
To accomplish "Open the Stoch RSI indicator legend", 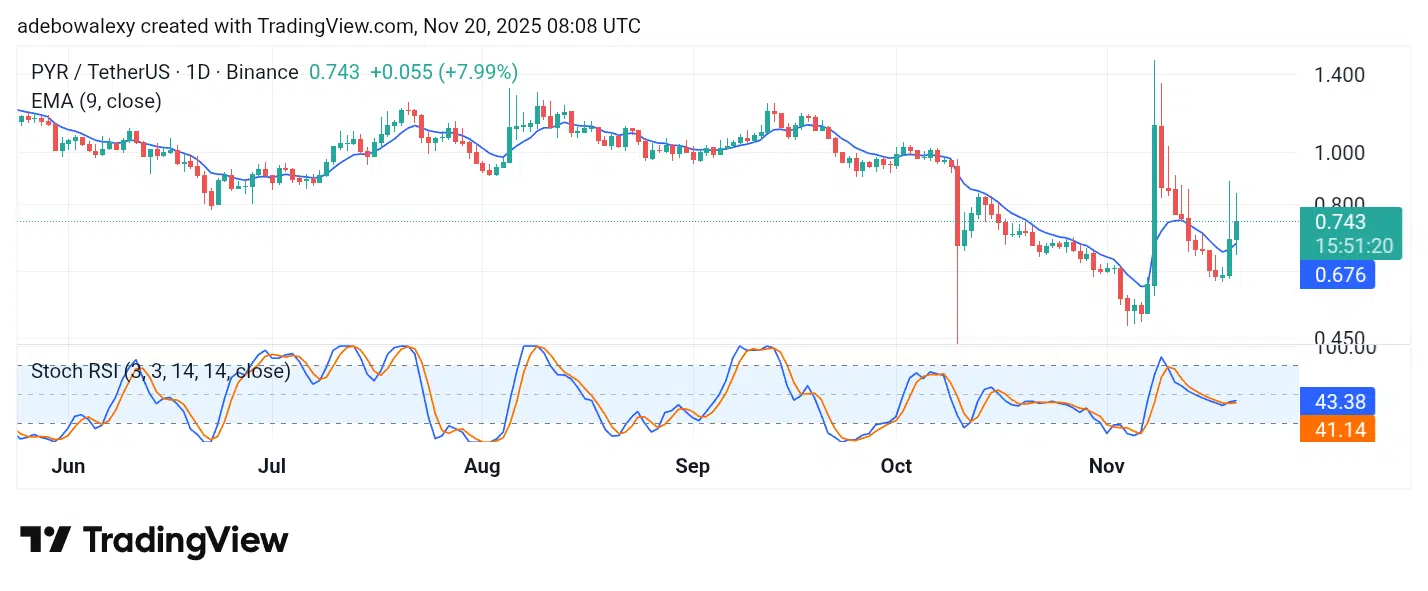I will [x=160, y=372].
